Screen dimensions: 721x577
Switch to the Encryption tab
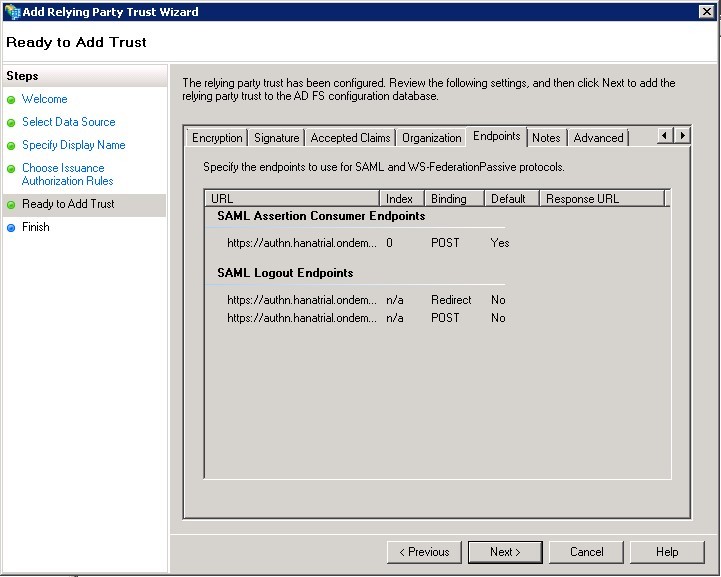click(217, 138)
